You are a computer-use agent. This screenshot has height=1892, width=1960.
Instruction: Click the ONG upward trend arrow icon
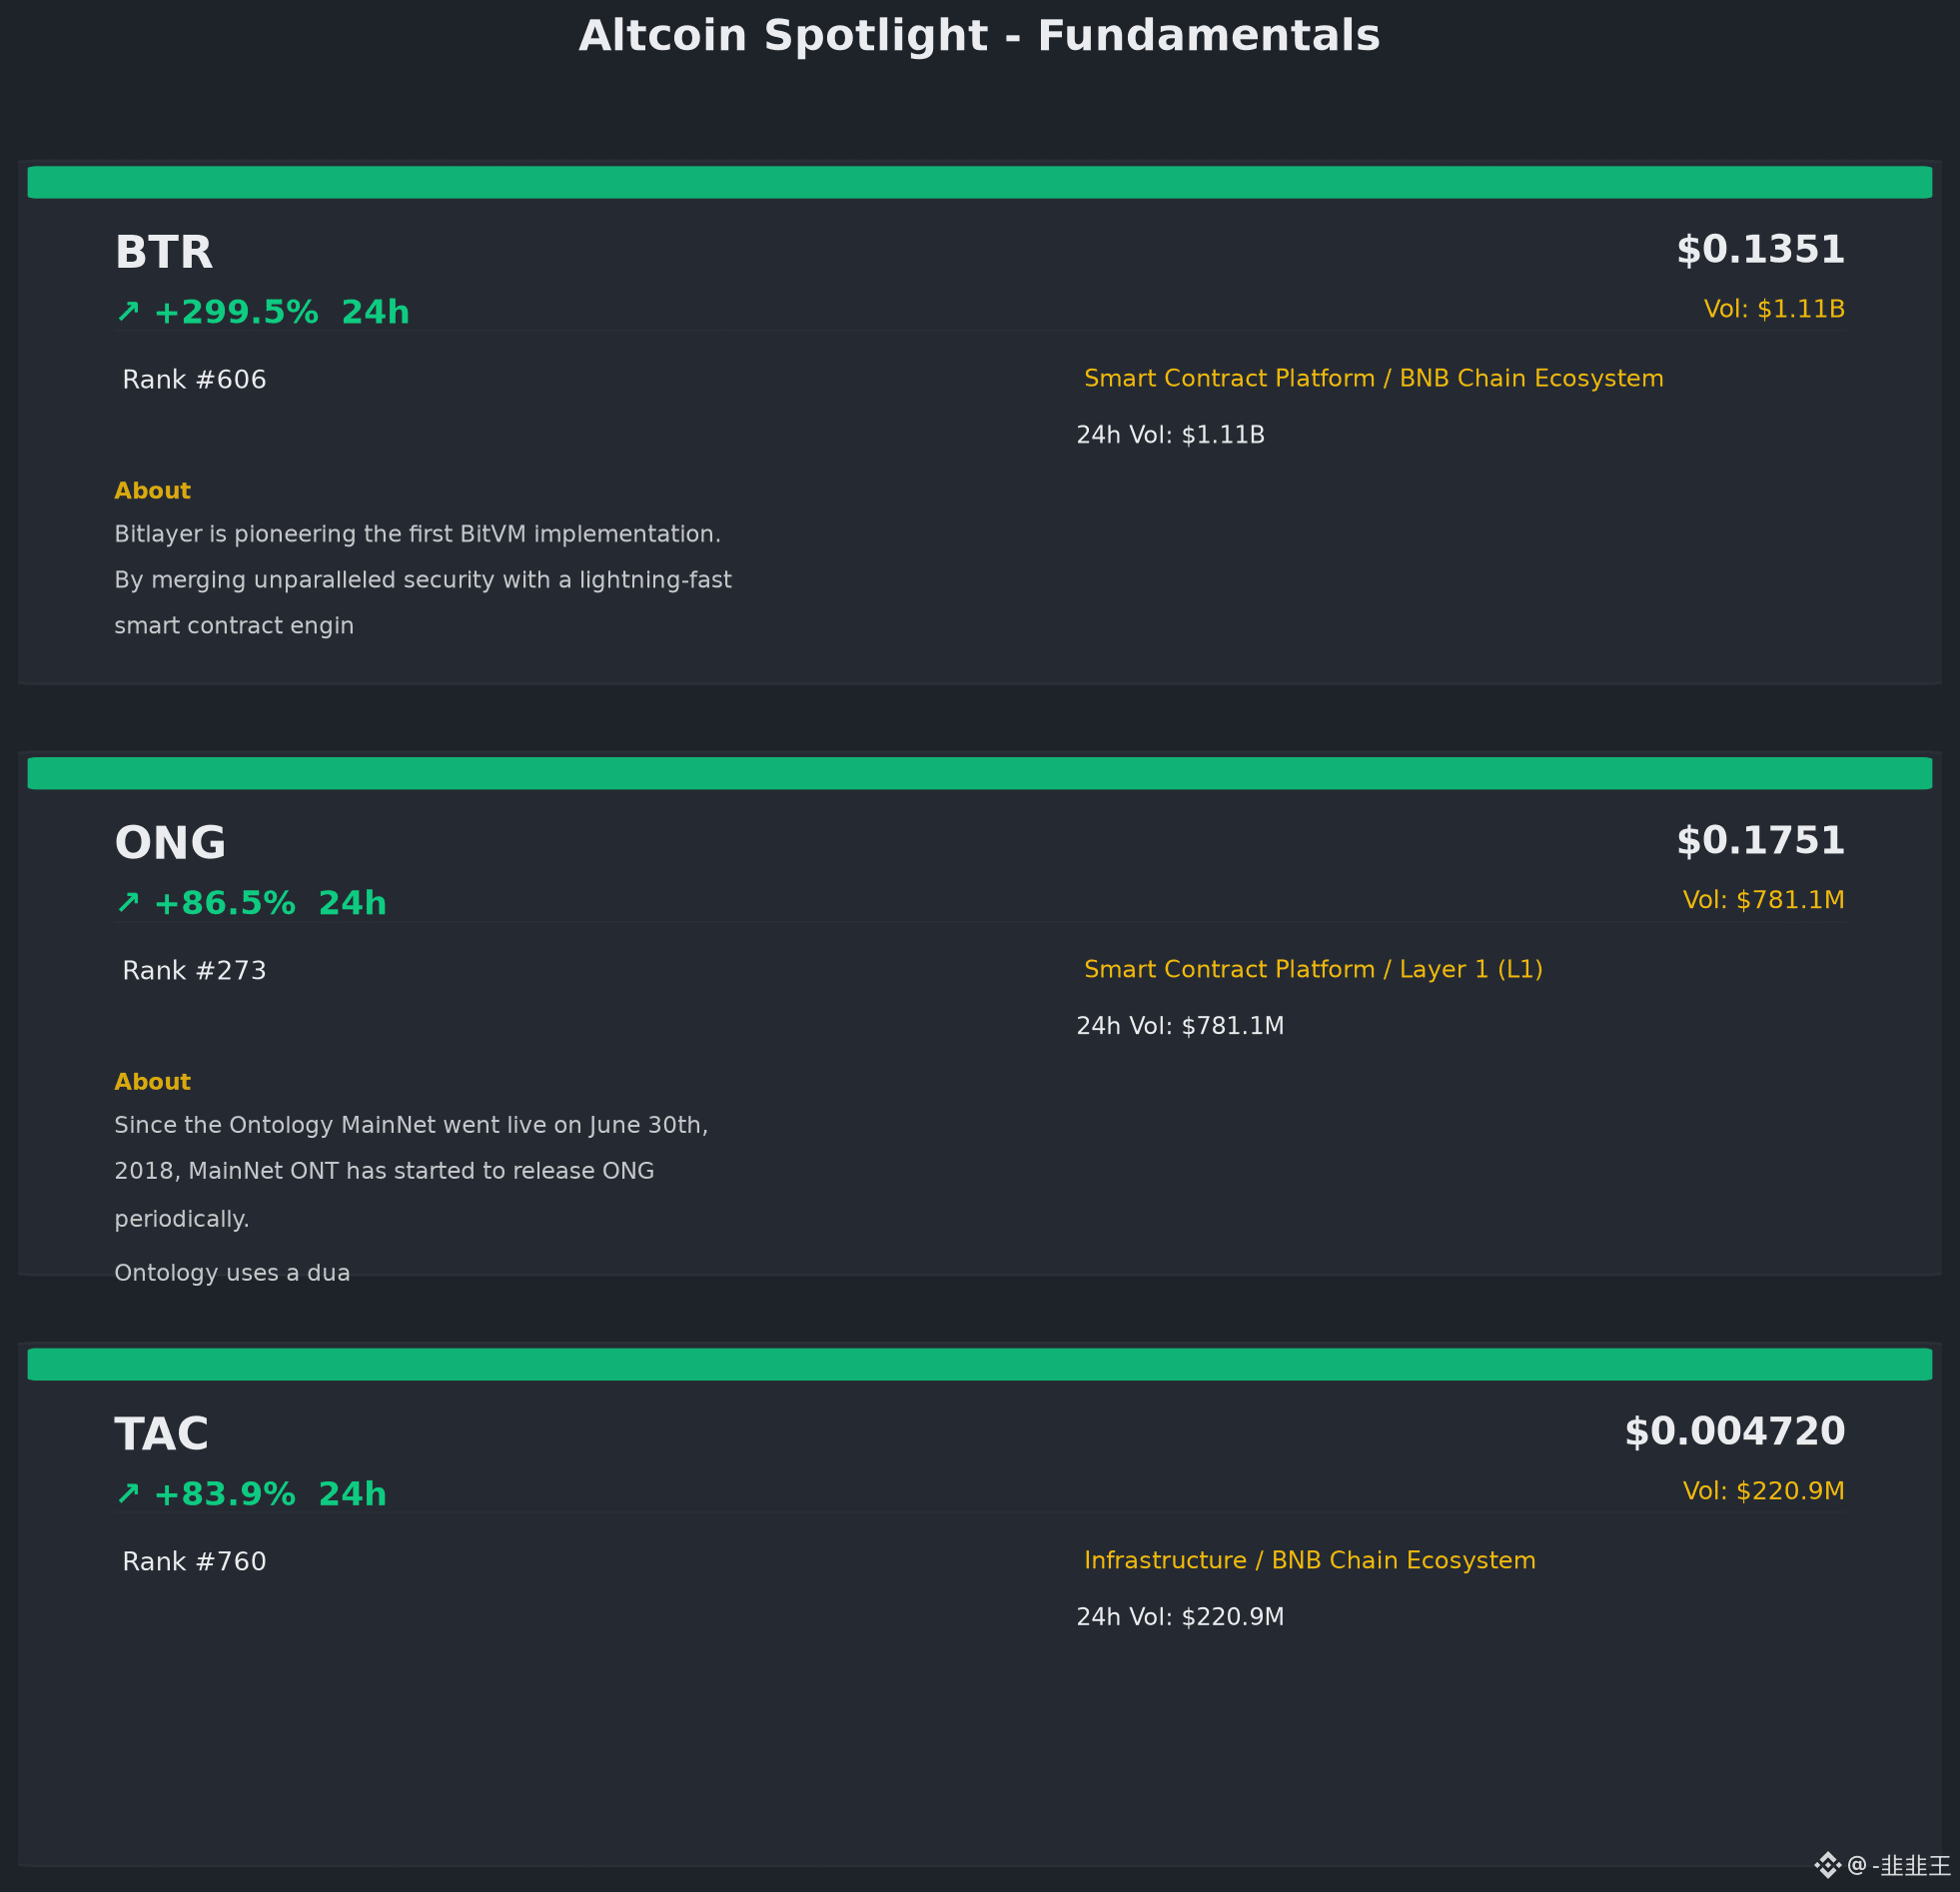(x=128, y=903)
